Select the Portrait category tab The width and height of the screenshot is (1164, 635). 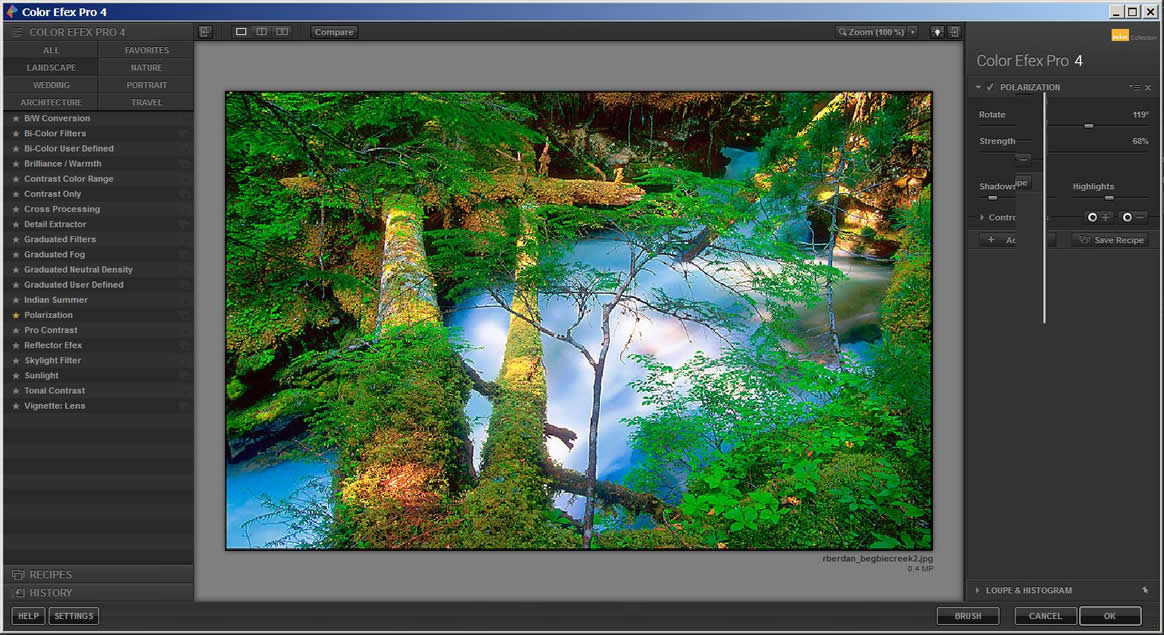point(146,85)
